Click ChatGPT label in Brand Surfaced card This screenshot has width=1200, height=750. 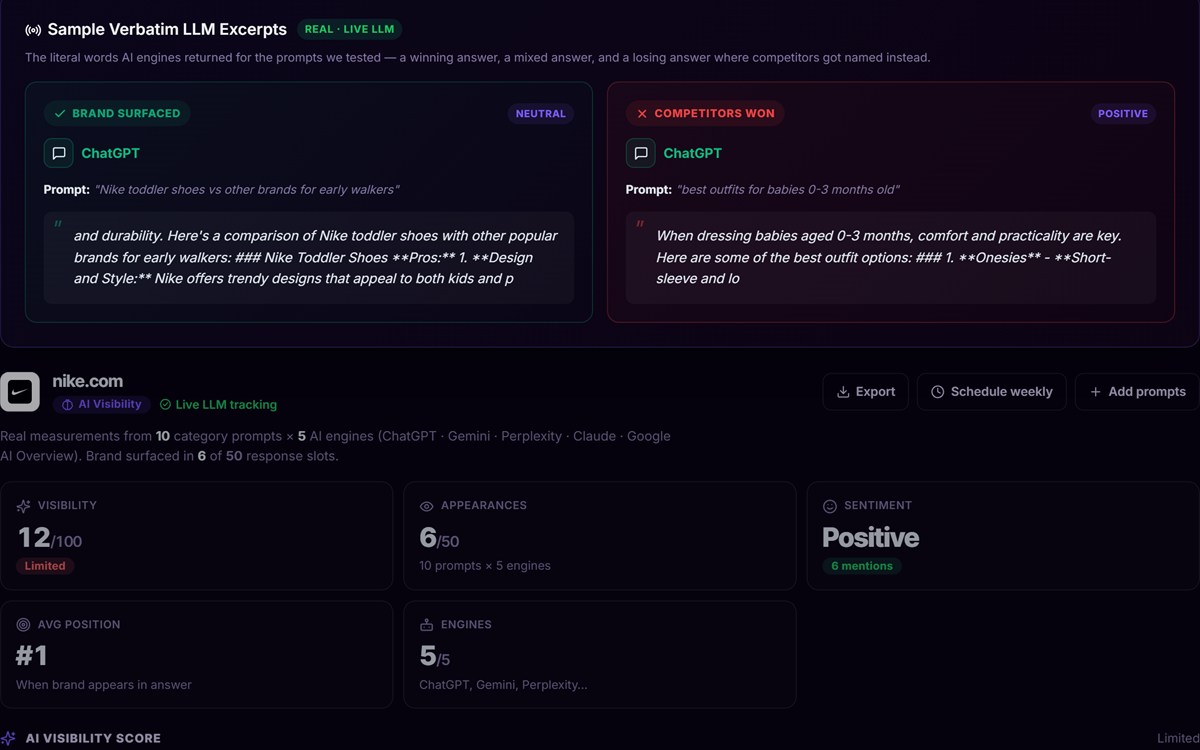tap(110, 153)
